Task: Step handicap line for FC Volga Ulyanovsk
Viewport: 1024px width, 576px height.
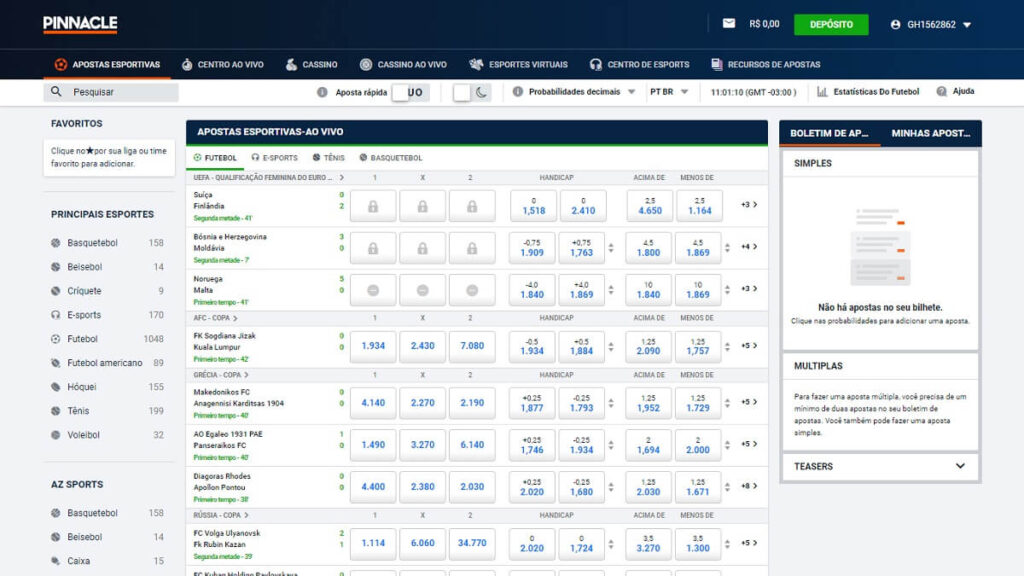Action: tap(611, 543)
